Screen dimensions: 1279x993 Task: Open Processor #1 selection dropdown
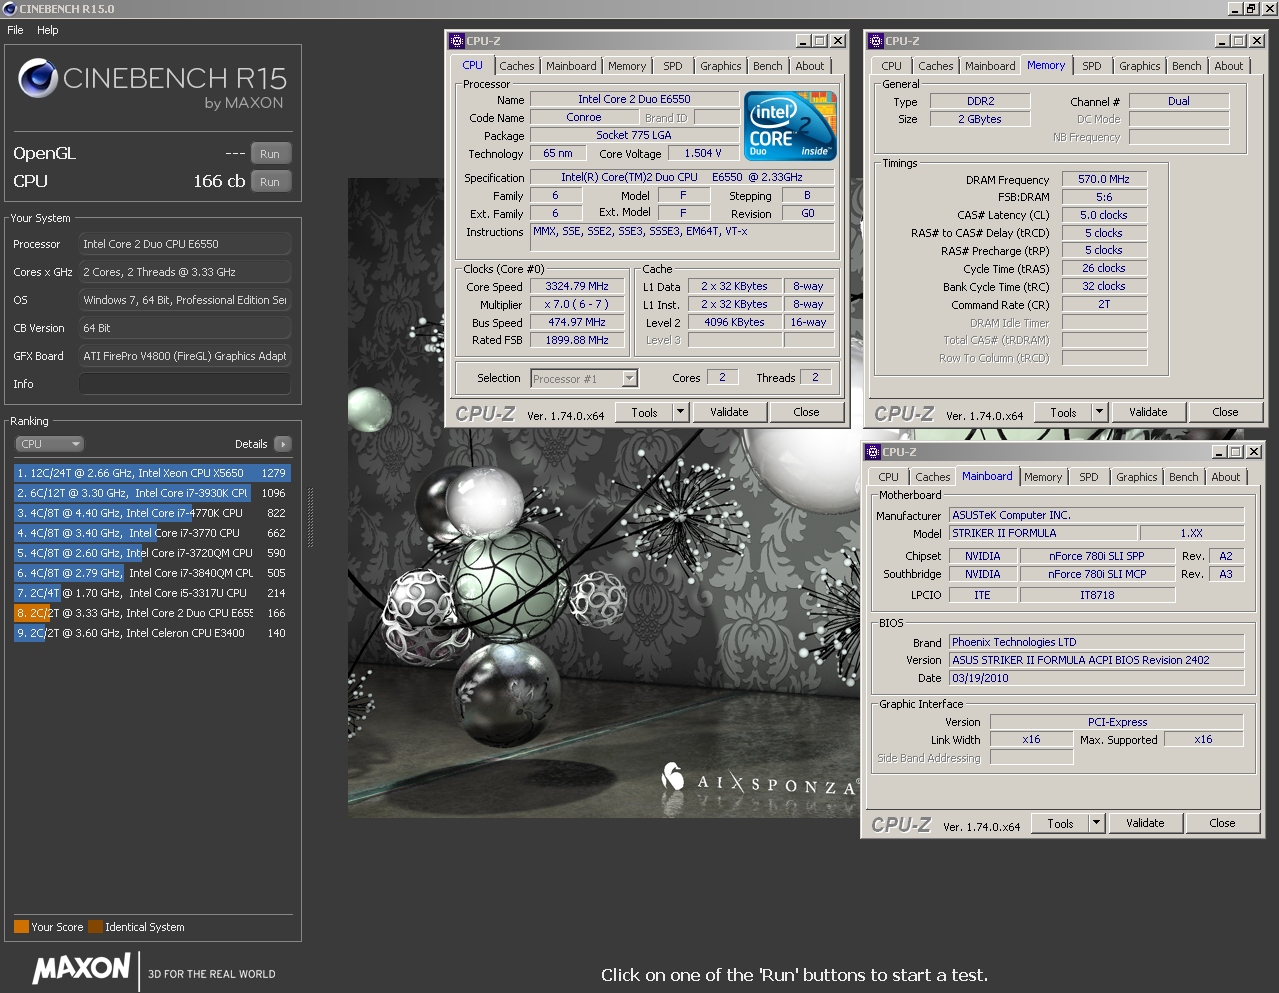click(630, 378)
